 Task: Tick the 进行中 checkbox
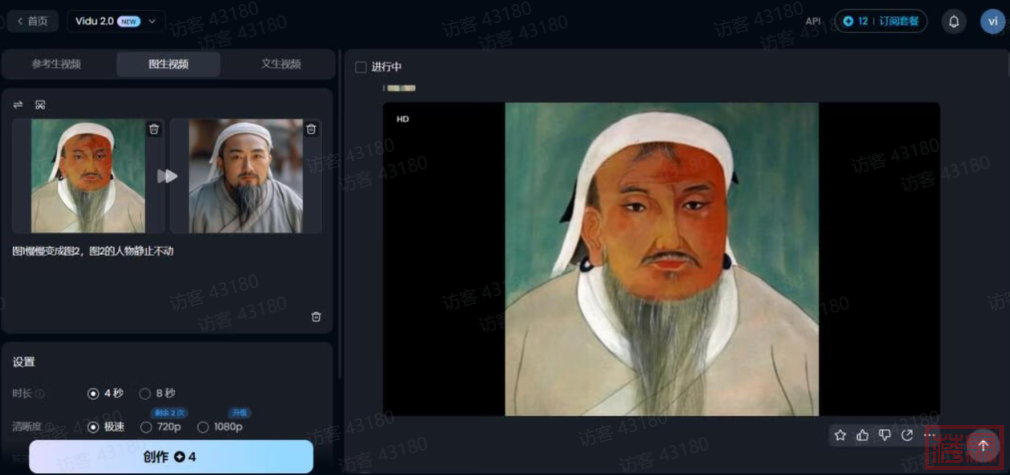click(361, 67)
